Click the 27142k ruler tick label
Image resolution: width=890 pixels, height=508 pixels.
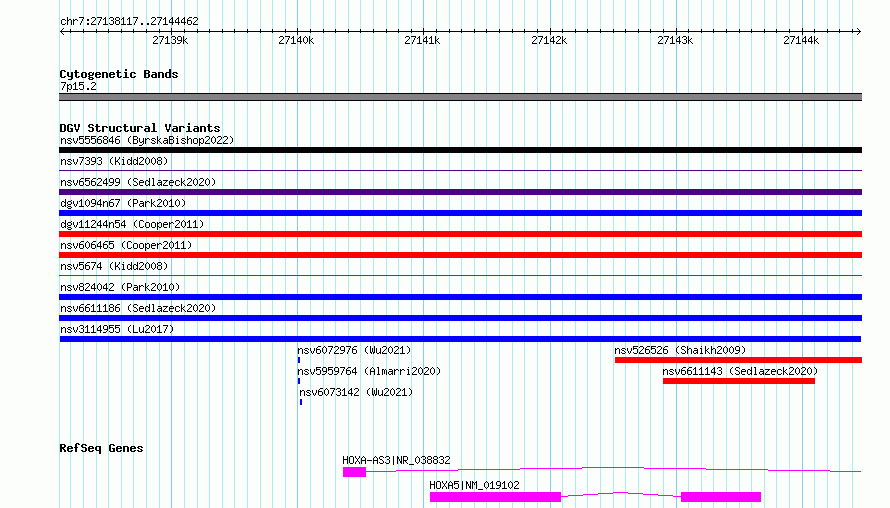click(x=549, y=40)
